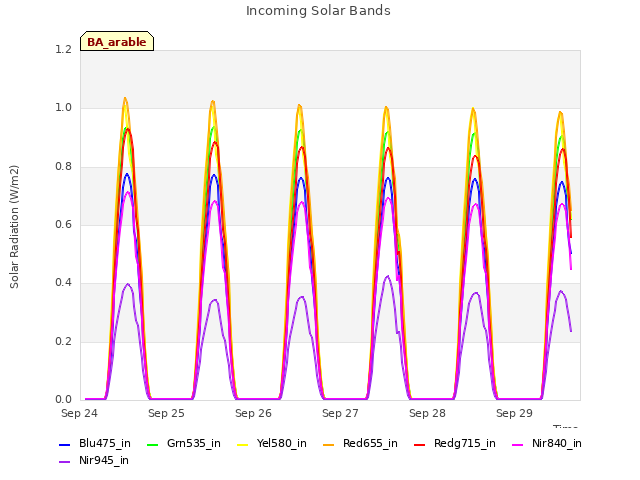Select the Redg715_in legend entry

point(455,443)
